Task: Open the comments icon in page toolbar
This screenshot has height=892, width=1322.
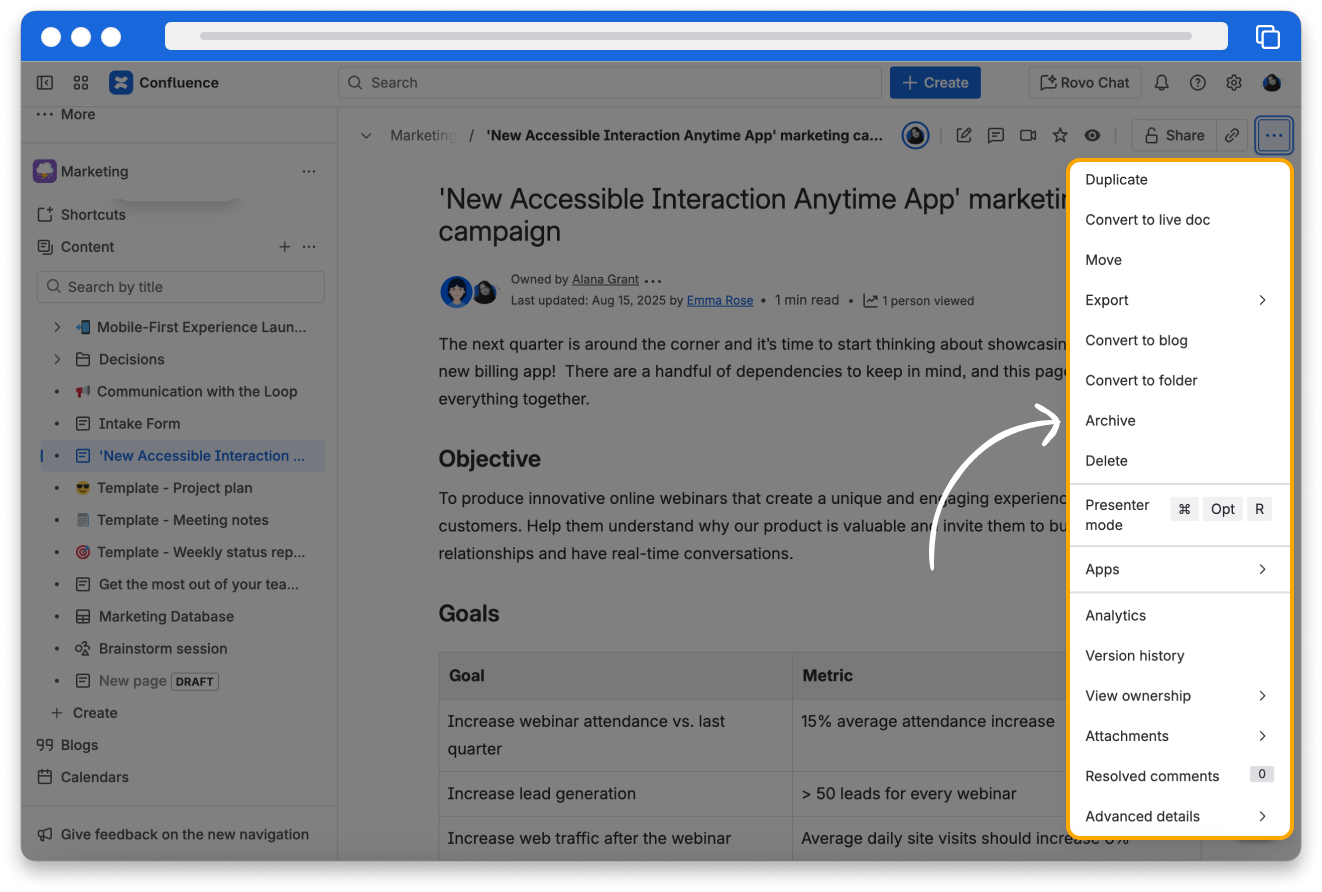Action: [996, 136]
